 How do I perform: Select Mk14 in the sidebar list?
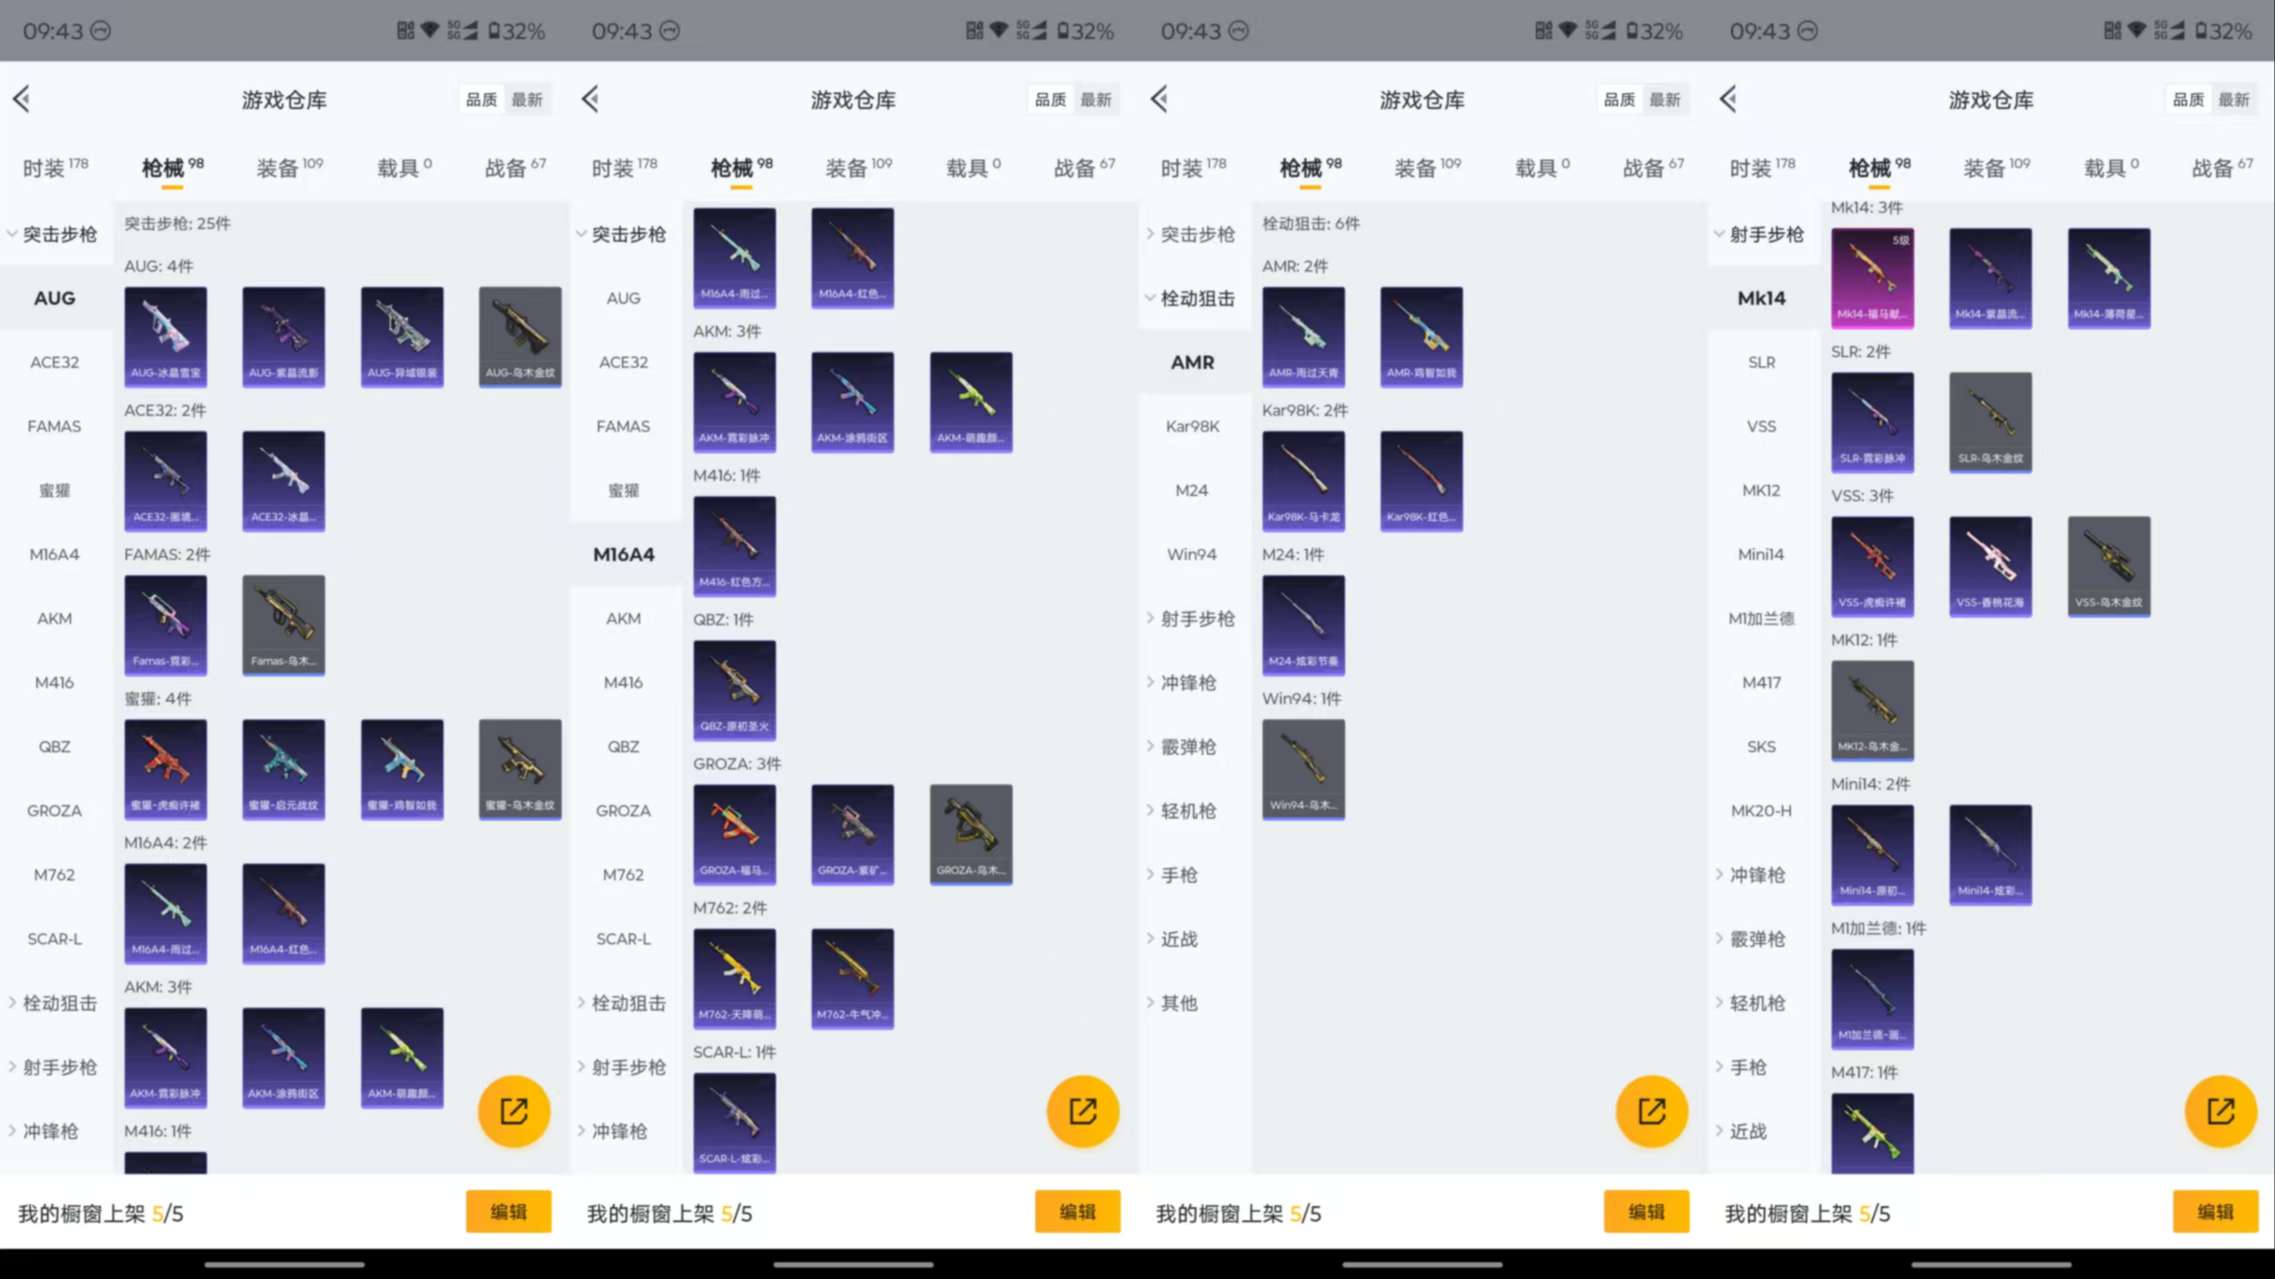[1761, 297]
